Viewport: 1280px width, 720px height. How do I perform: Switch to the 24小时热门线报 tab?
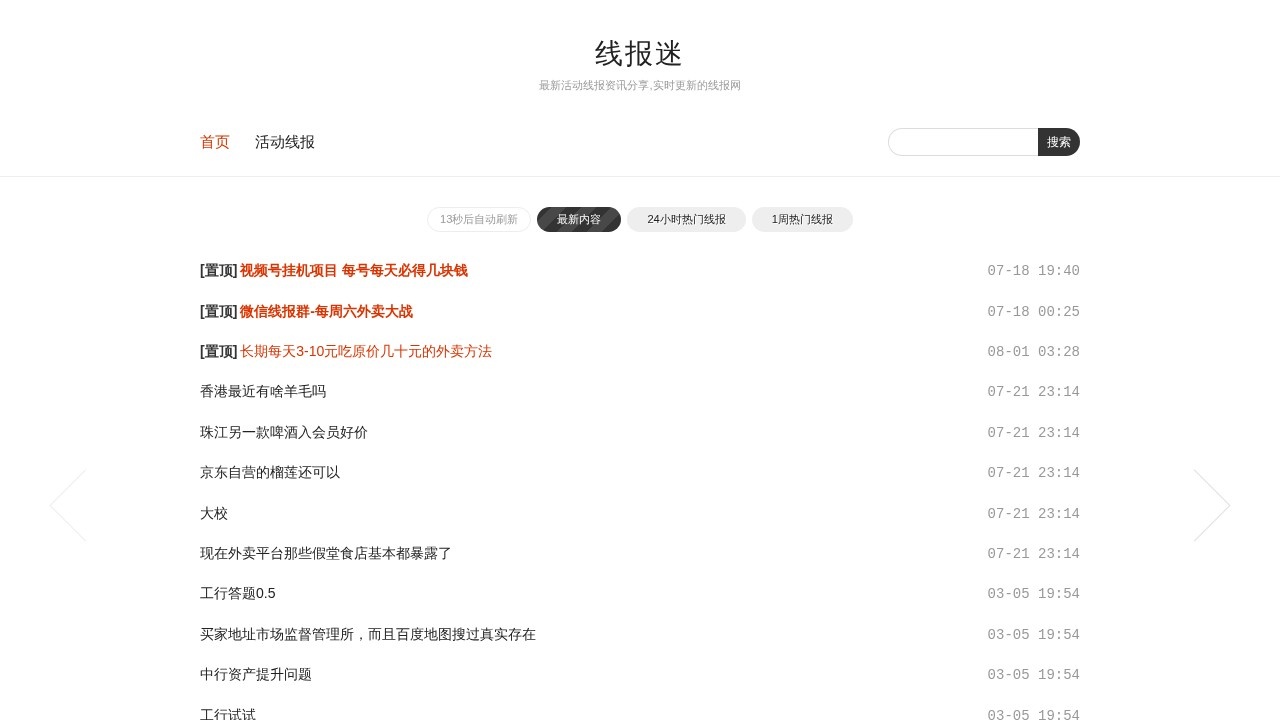click(x=686, y=219)
